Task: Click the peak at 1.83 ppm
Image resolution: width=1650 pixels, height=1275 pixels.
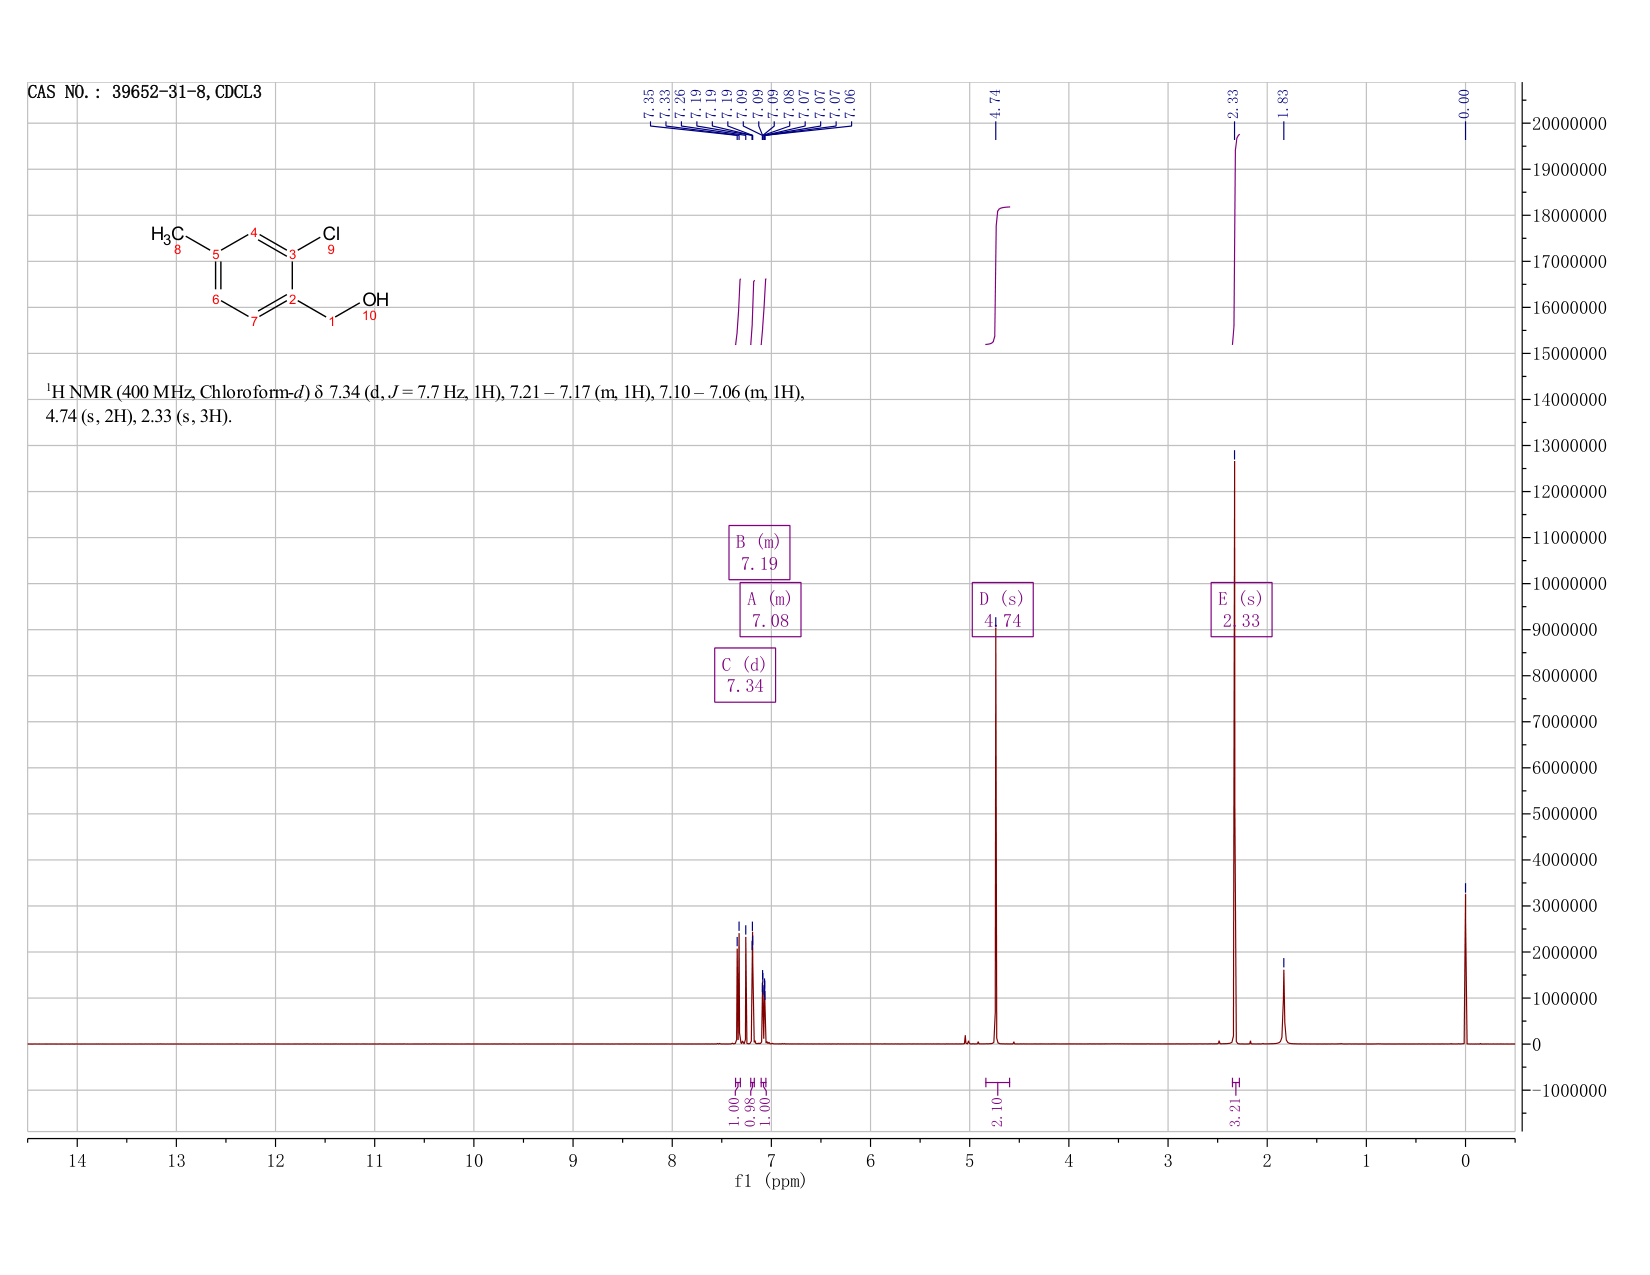Action: [x=1284, y=1005]
